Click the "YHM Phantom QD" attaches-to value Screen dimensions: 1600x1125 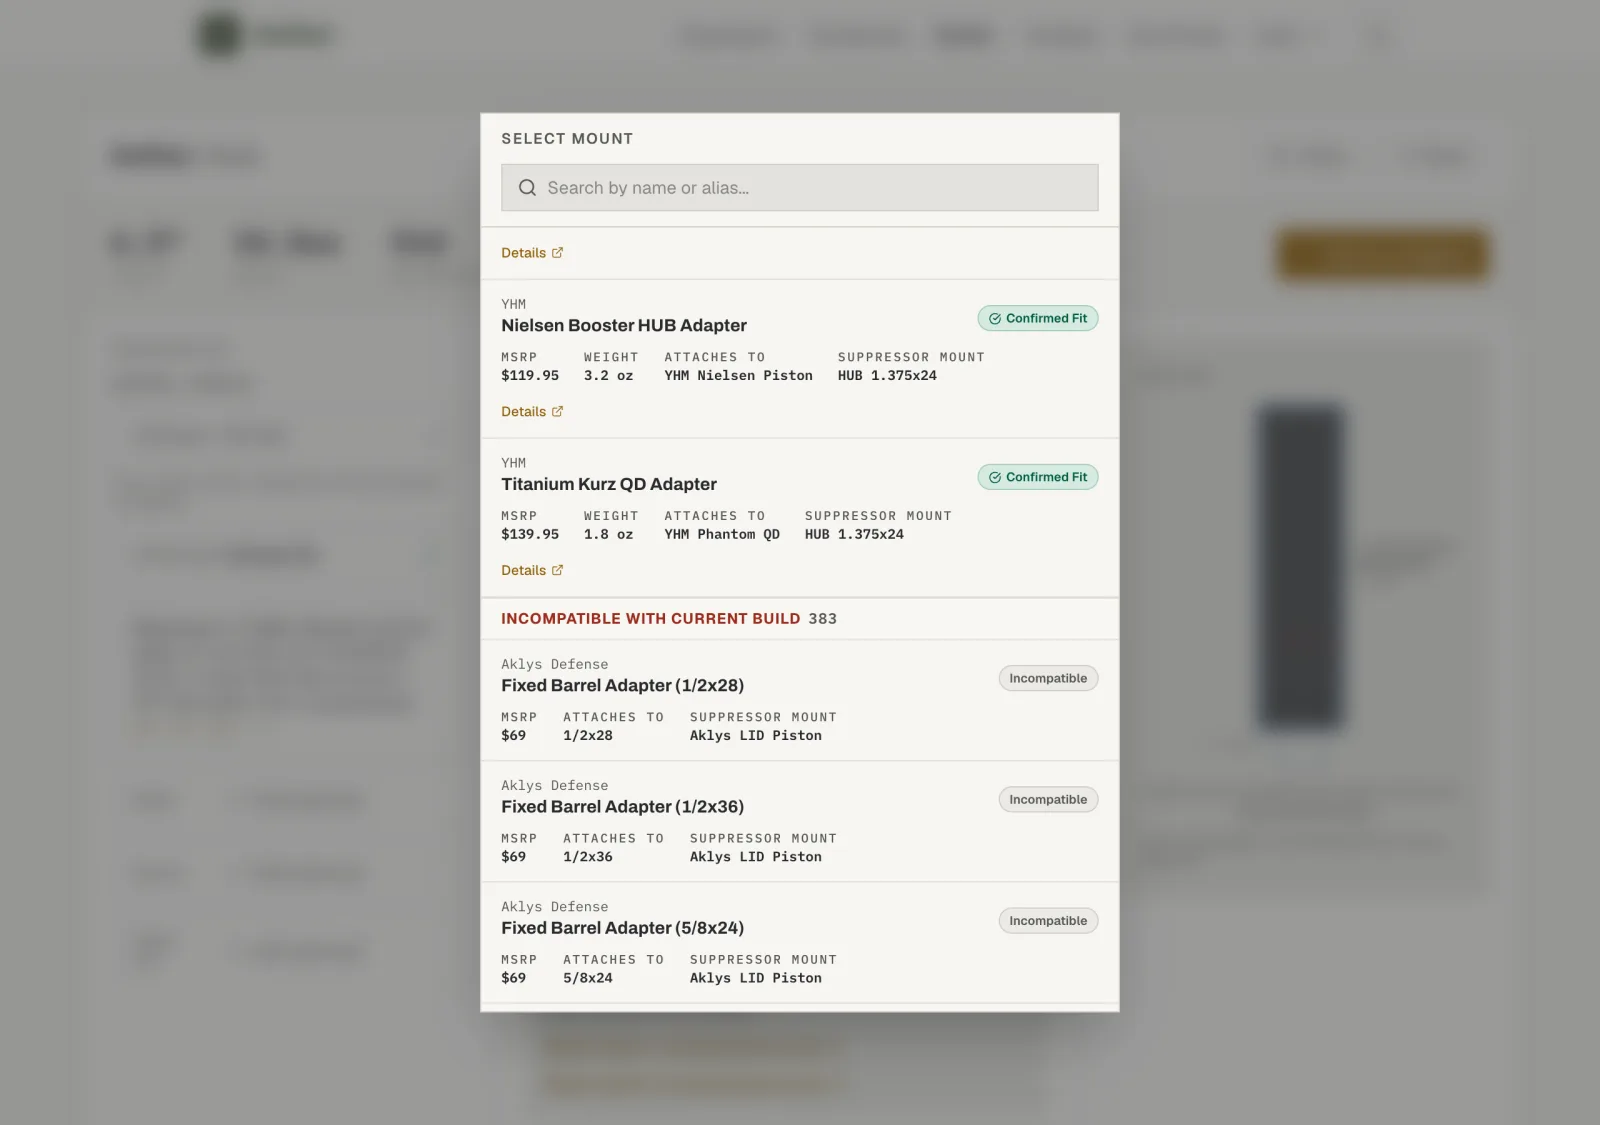coord(722,535)
